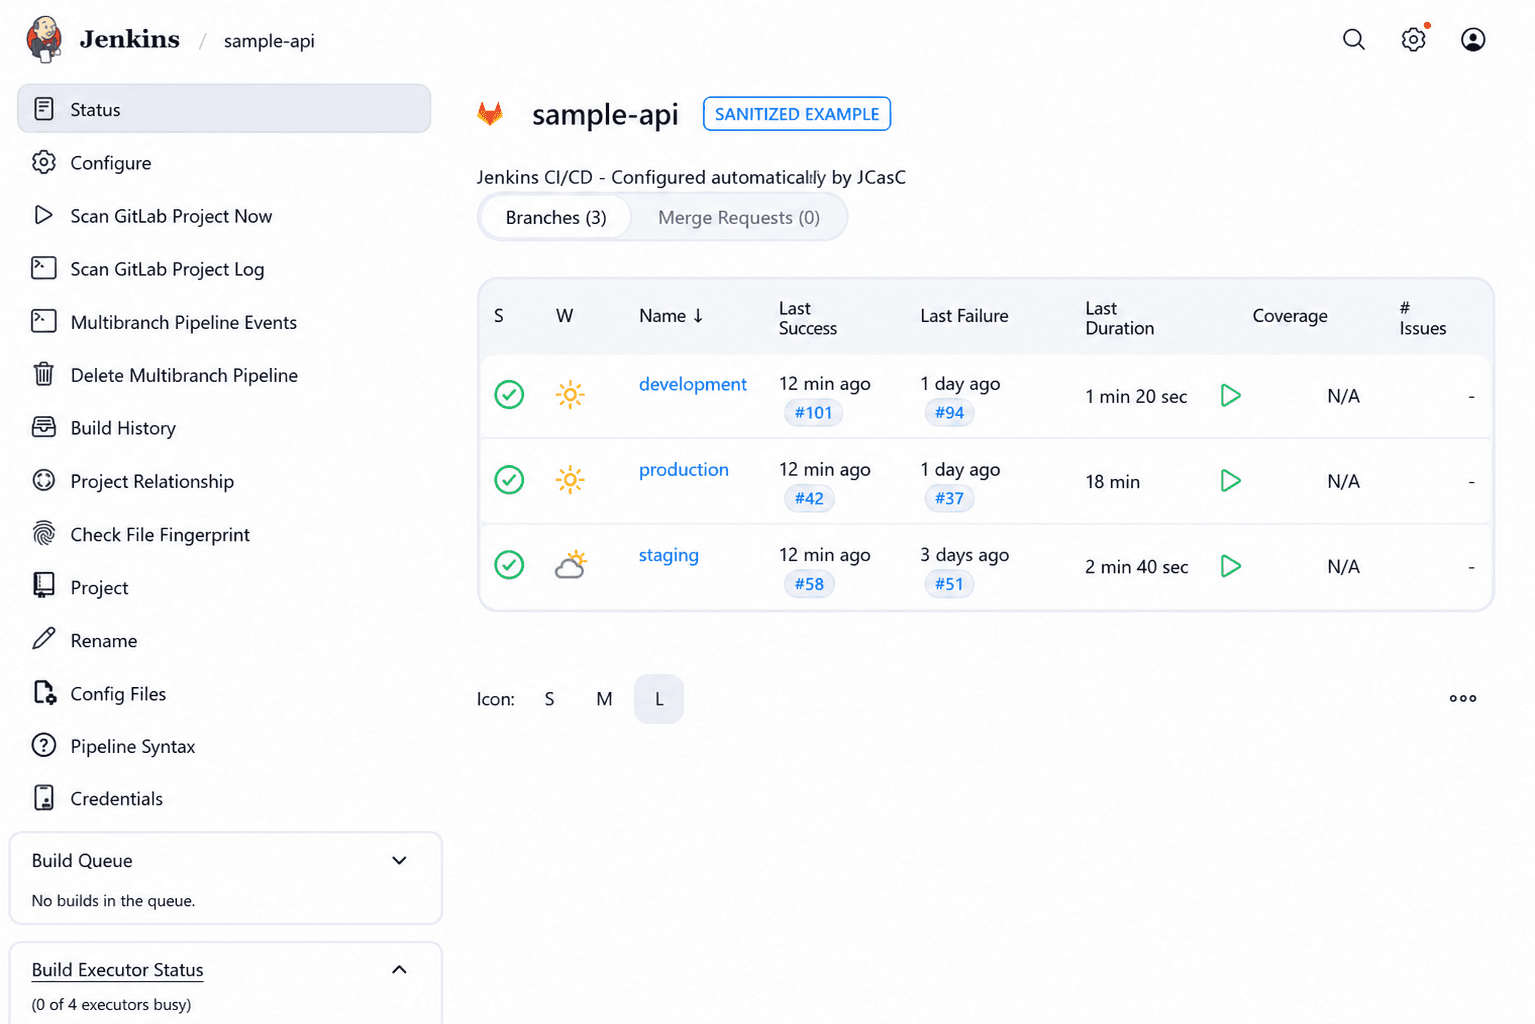This screenshot has height=1024, width=1535.
Task: Open failed build #51 badge
Action: (949, 583)
